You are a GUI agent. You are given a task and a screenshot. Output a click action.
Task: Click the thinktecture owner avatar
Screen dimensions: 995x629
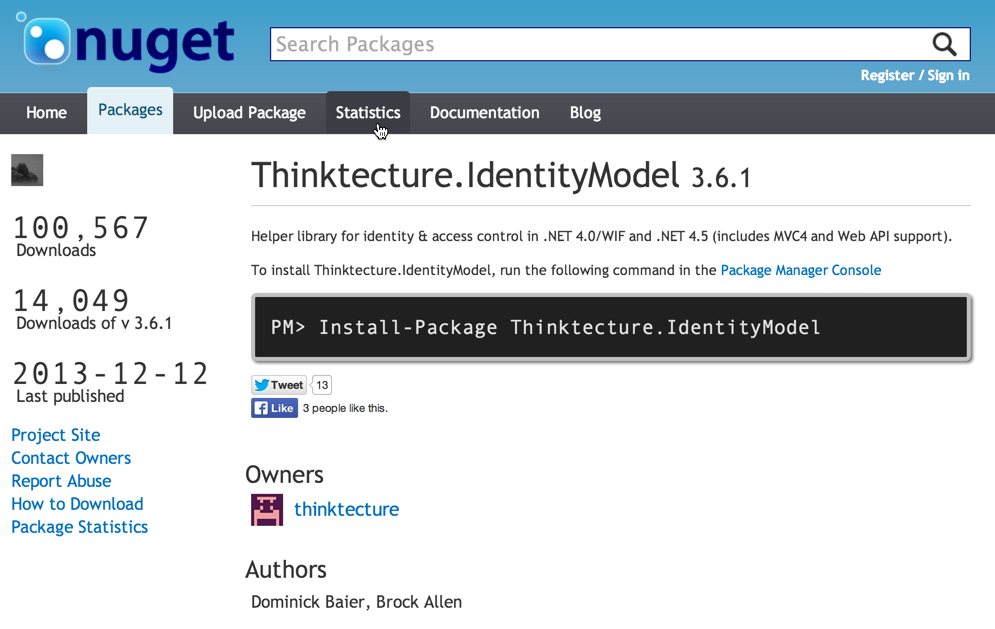pos(267,510)
